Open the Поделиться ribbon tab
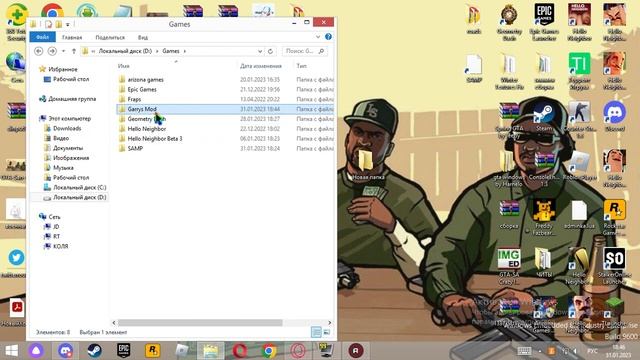This screenshot has width=640, height=360. pyautogui.click(x=110, y=37)
